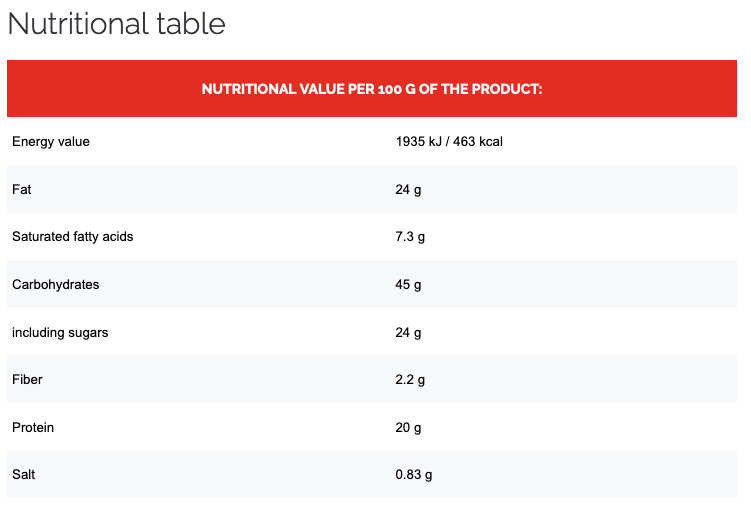The image size is (751, 516).
Task: Click the Salt row label
Action: [x=25, y=475]
